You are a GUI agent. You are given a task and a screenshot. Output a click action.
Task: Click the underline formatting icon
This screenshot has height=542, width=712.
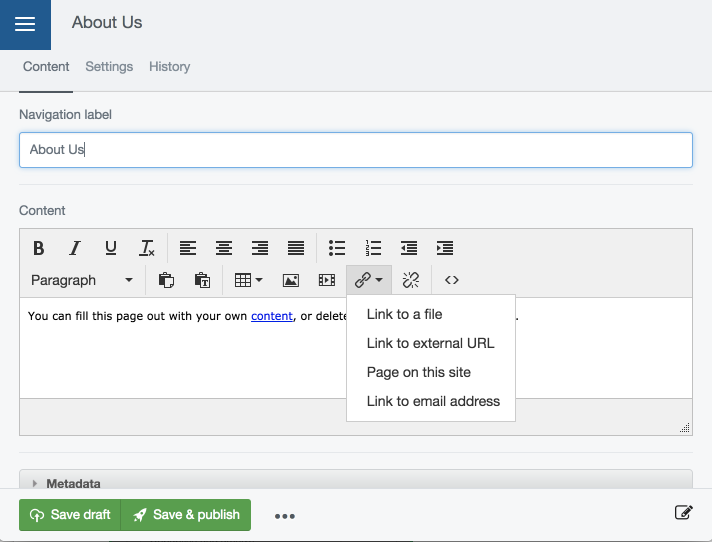click(x=111, y=248)
